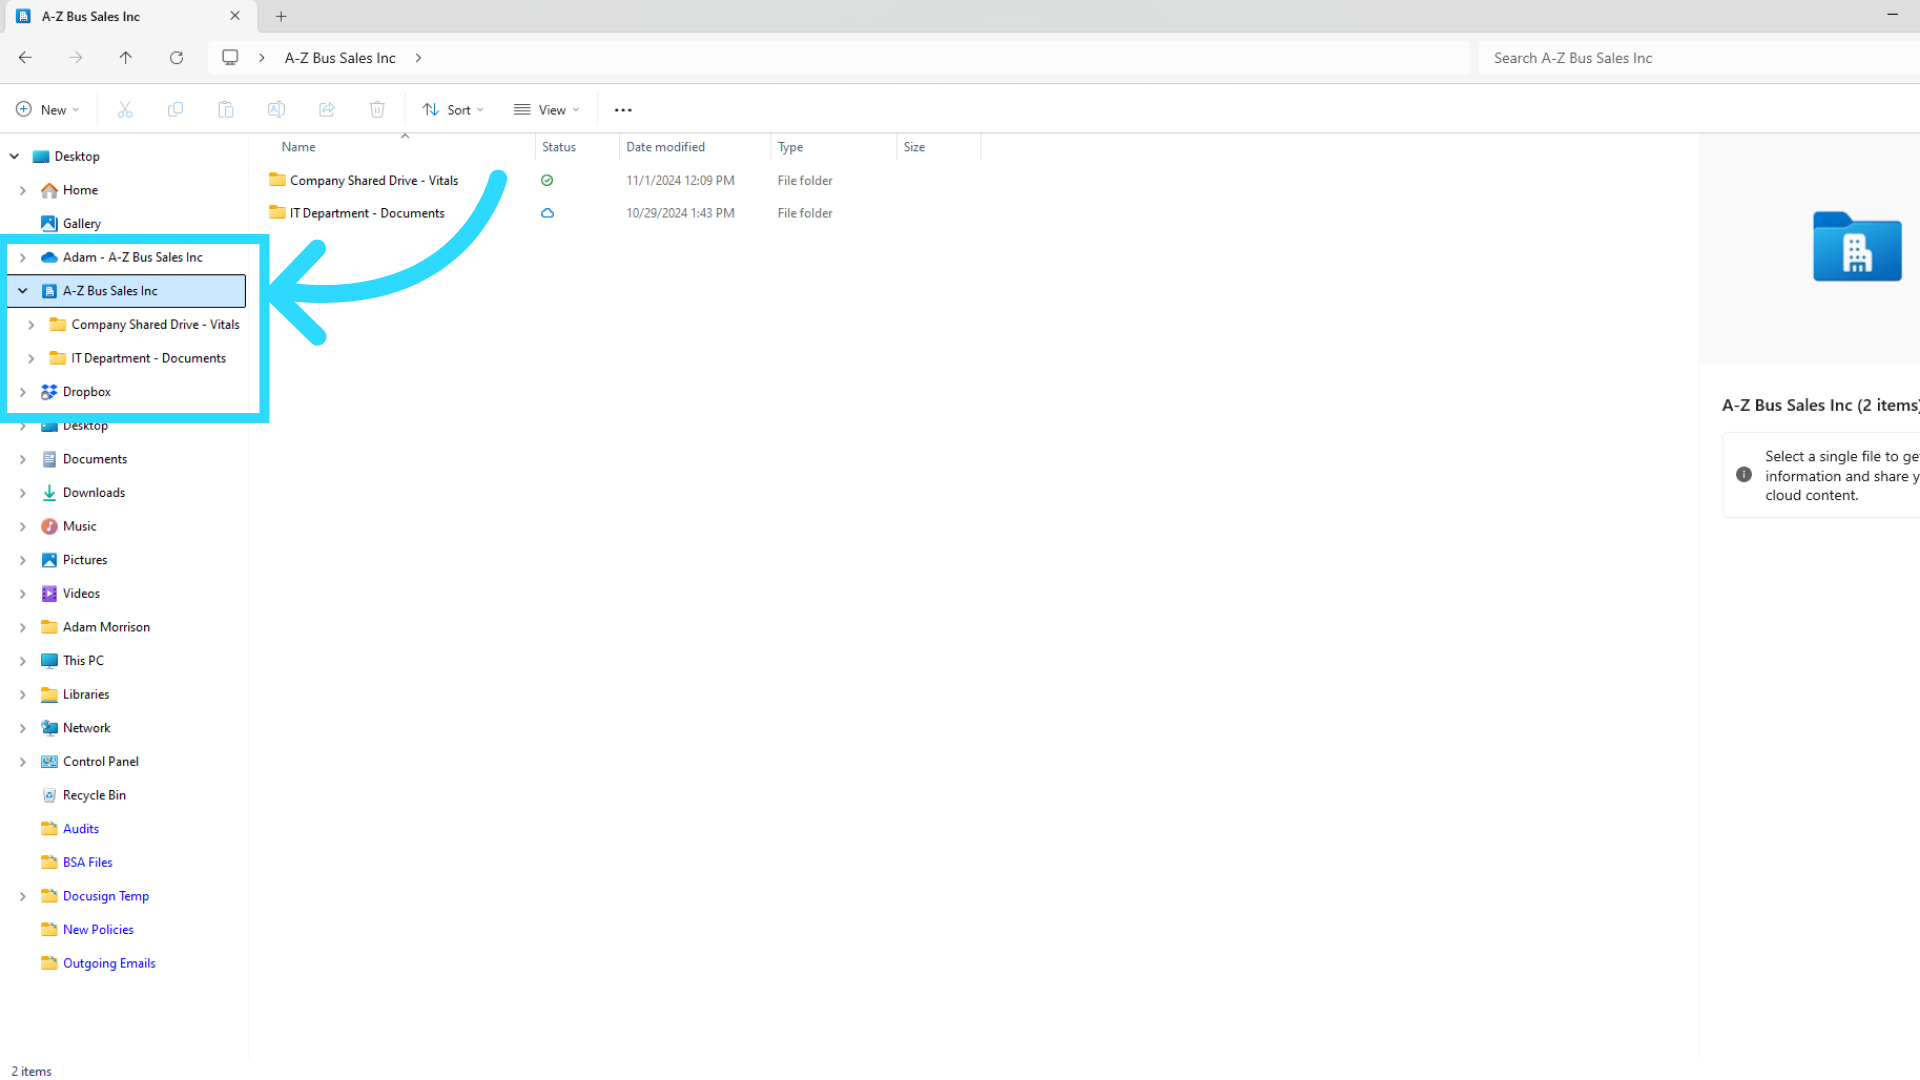
Task: Click the forward navigation arrow
Action: (x=76, y=58)
